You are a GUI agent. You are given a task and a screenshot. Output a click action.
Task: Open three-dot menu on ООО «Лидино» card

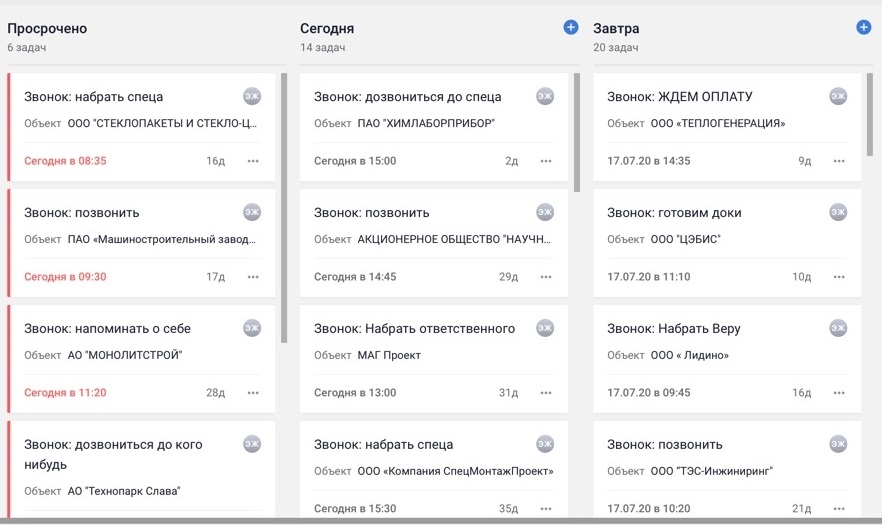[x=839, y=393]
